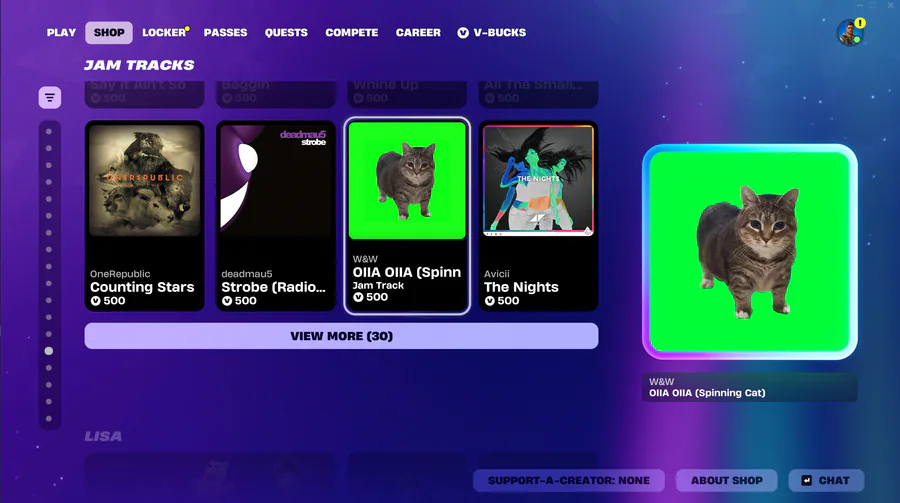Switch to the Locker tab

coord(165,33)
